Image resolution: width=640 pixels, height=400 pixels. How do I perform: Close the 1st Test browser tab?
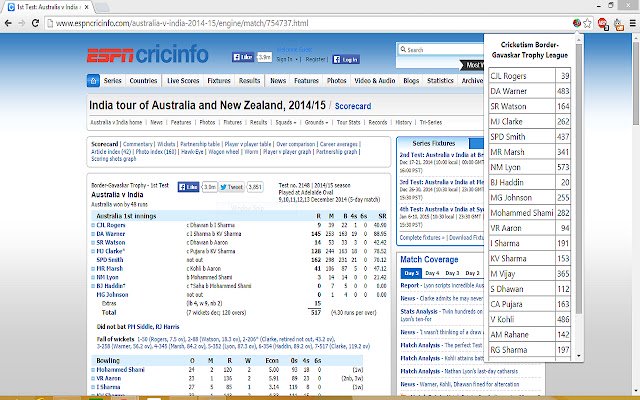87,7
